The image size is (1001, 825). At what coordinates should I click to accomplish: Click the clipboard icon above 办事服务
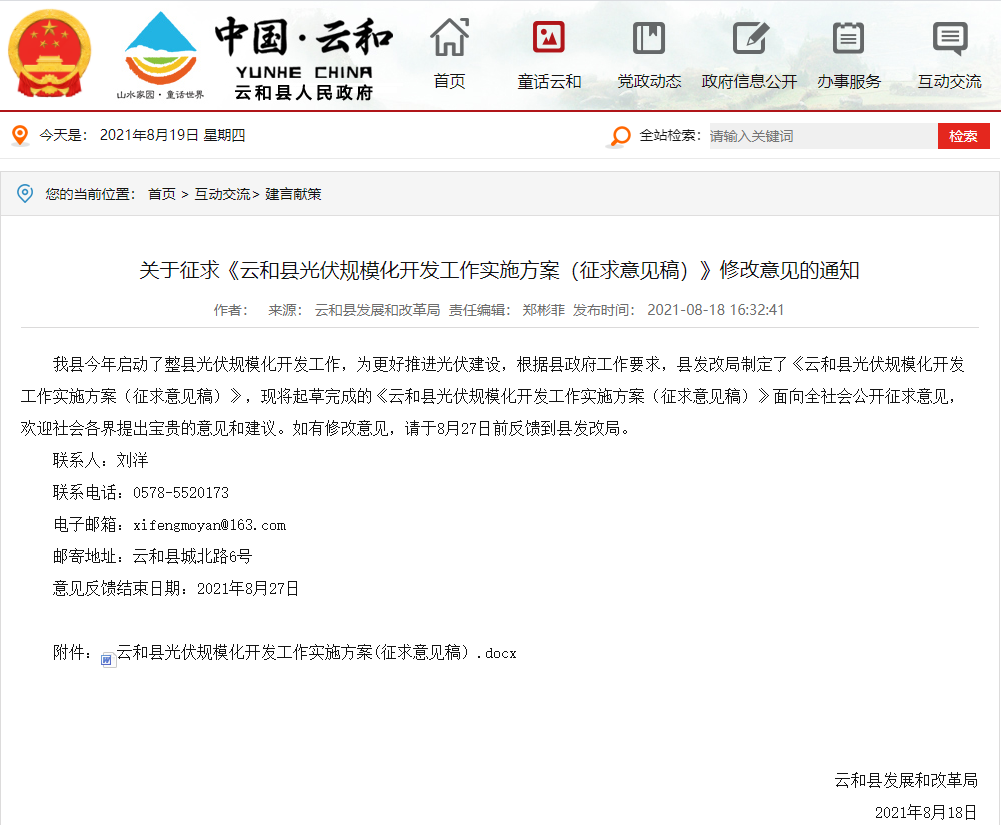(x=849, y=37)
